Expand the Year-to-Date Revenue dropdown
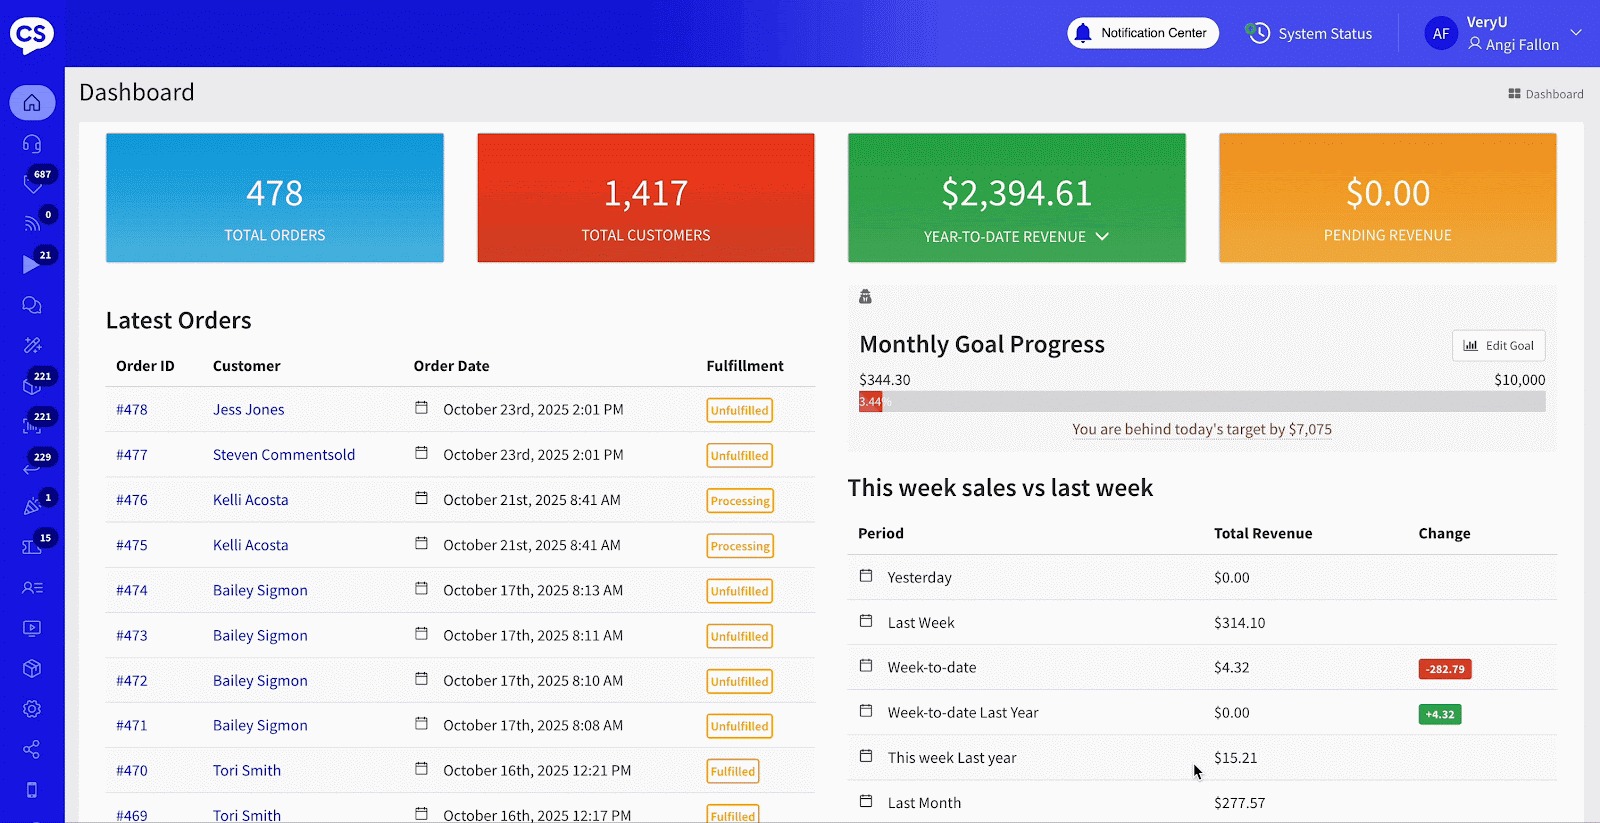Image resolution: width=1600 pixels, height=823 pixels. (1101, 237)
